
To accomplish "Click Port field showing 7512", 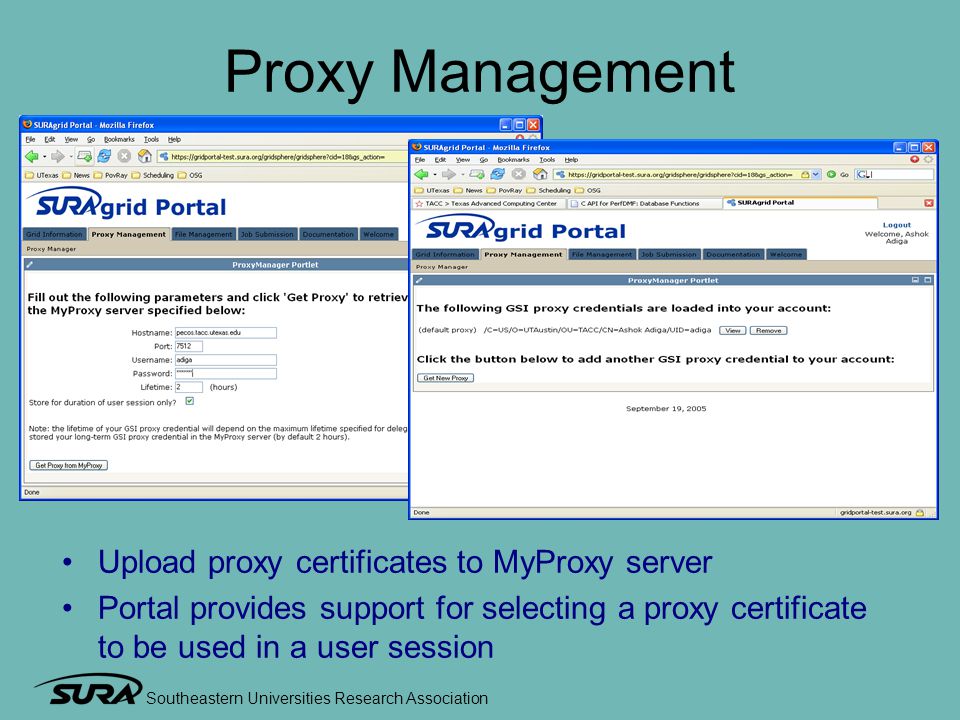I will tap(189, 346).
